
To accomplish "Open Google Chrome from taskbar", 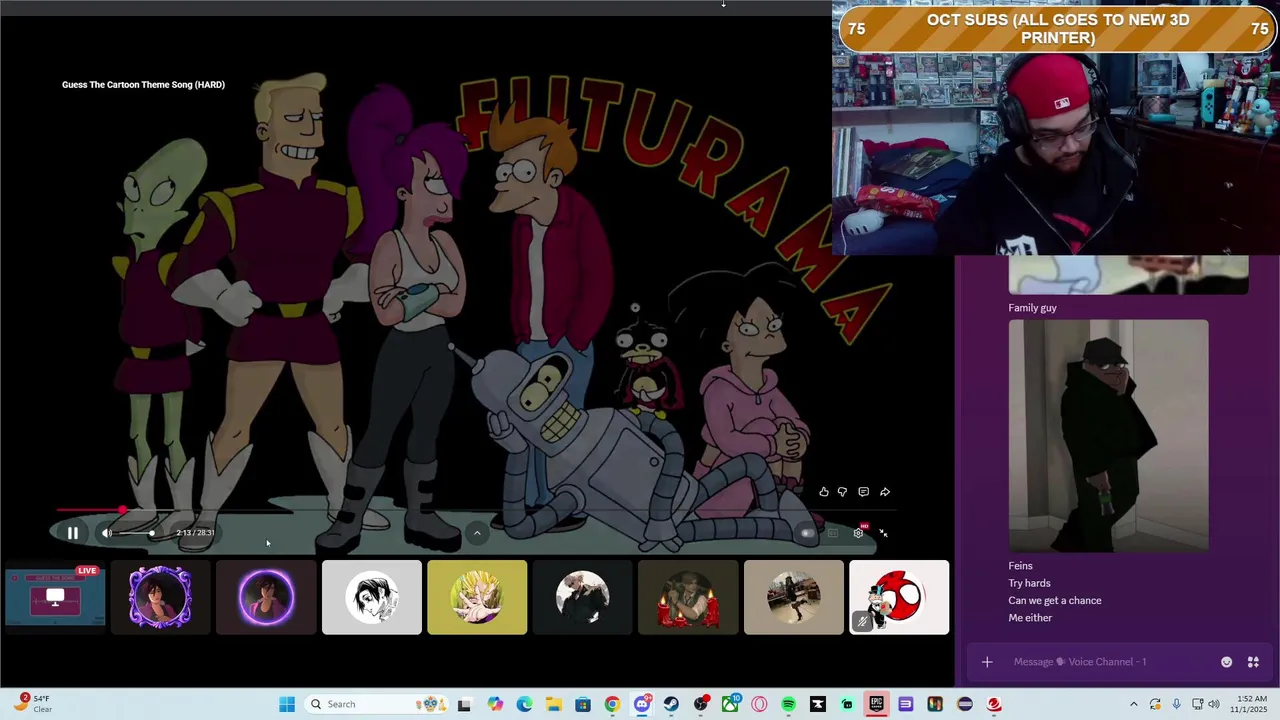I will click(x=612, y=704).
